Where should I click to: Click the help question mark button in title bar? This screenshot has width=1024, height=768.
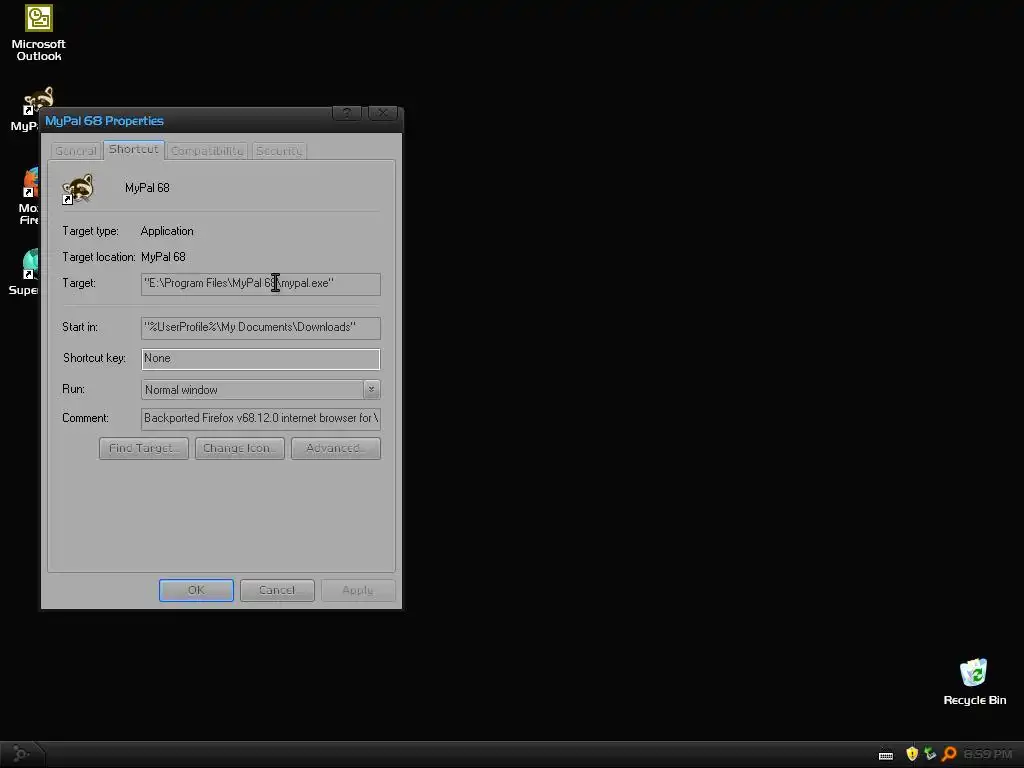pos(347,113)
